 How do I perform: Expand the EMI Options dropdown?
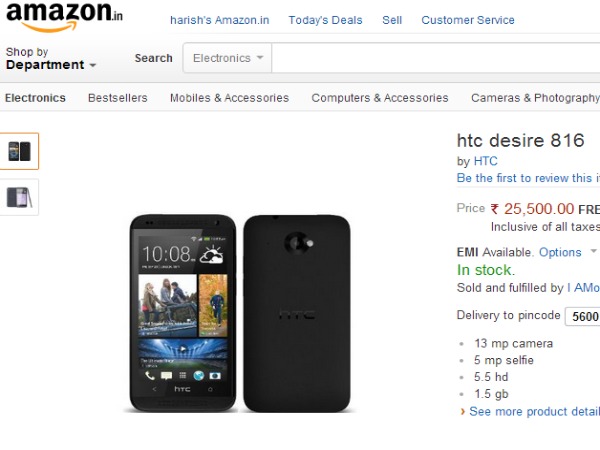pos(568,252)
